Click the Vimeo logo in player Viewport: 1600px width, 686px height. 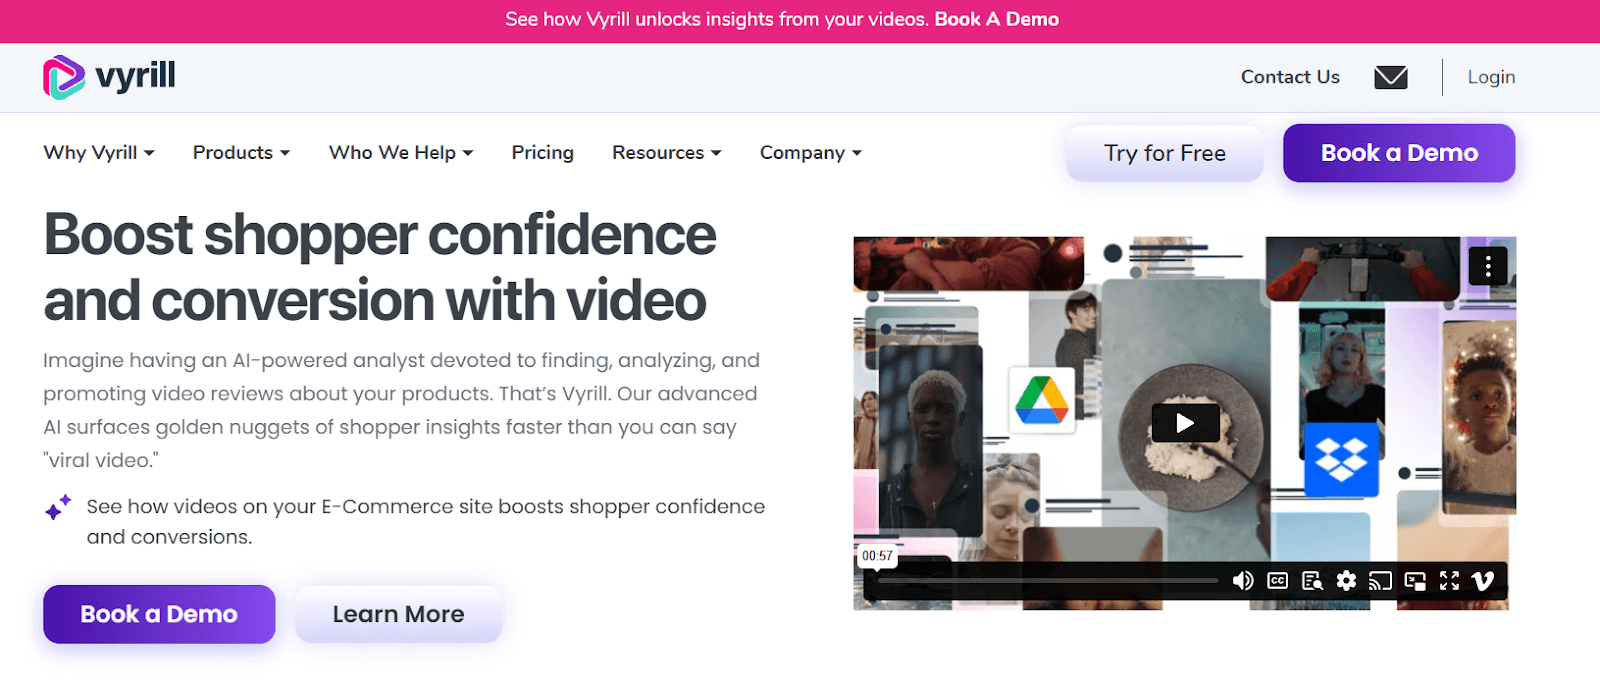[x=1483, y=581]
